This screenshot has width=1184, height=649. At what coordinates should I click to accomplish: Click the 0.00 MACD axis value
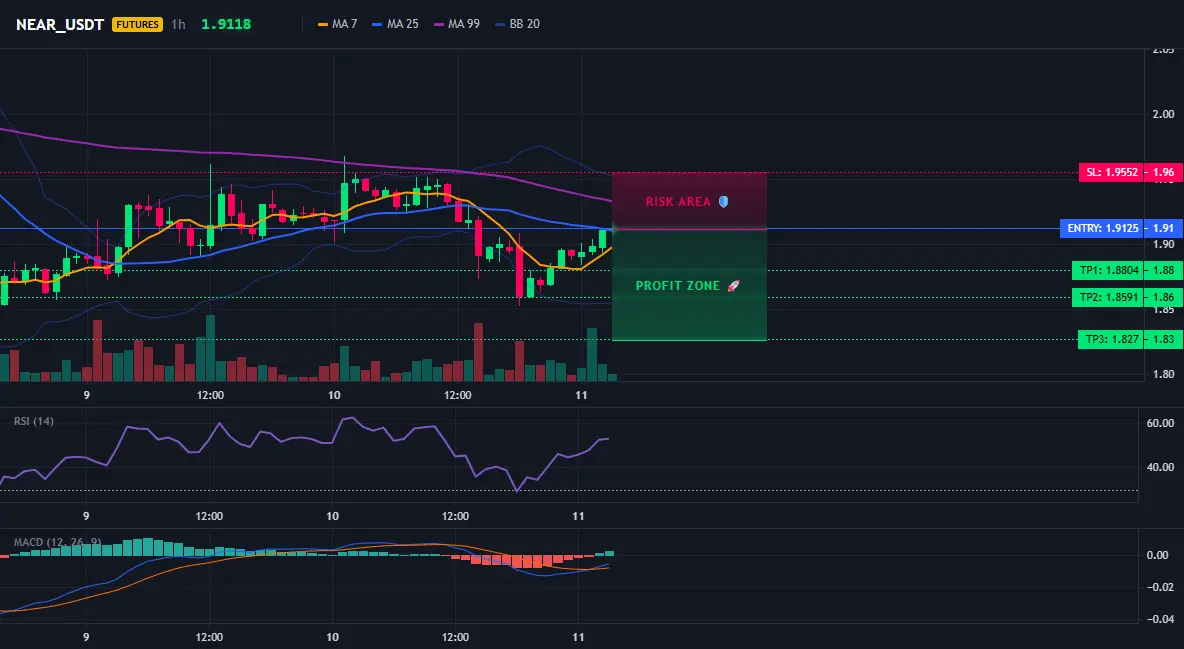(1158, 555)
